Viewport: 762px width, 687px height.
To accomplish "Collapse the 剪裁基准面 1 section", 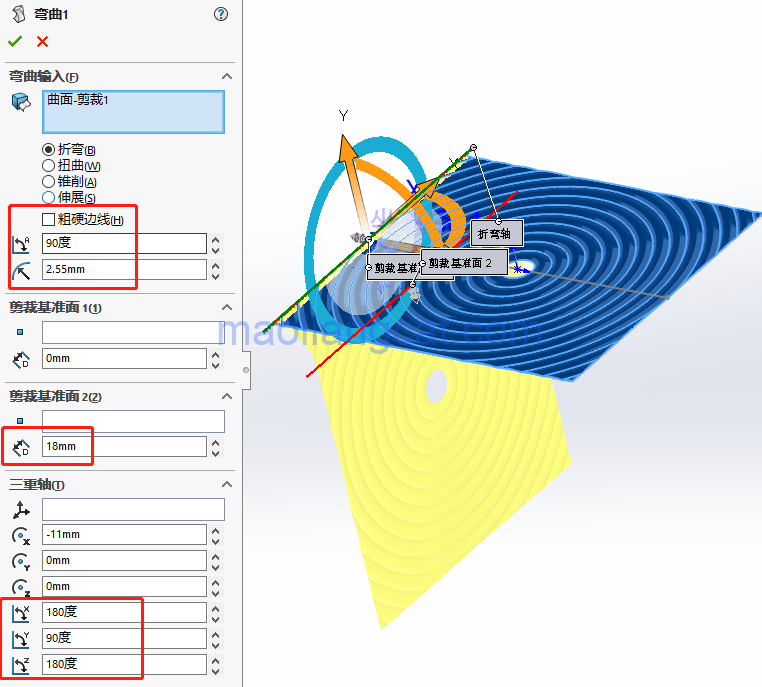I will (x=226, y=307).
